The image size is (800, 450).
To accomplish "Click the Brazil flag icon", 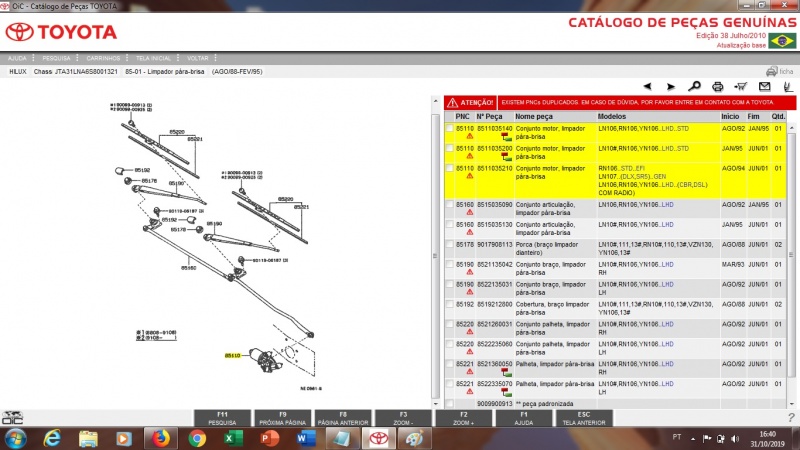I will 782,40.
